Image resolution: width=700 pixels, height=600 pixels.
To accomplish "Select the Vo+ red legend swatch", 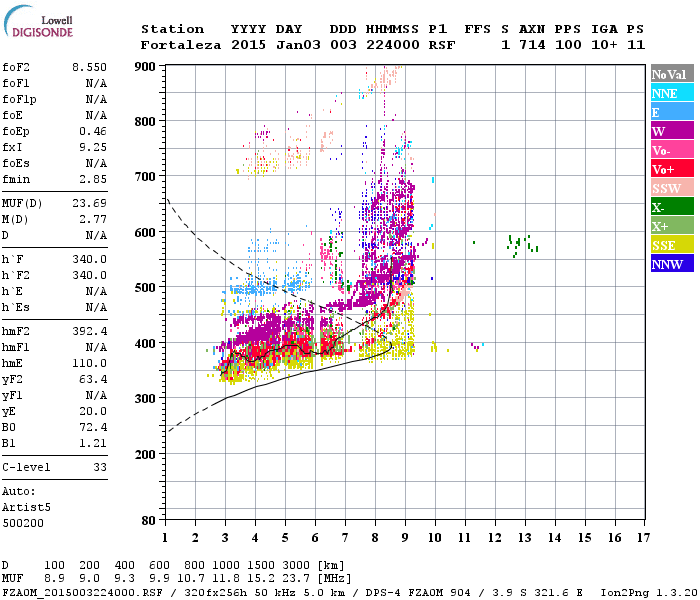I will coord(672,169).
